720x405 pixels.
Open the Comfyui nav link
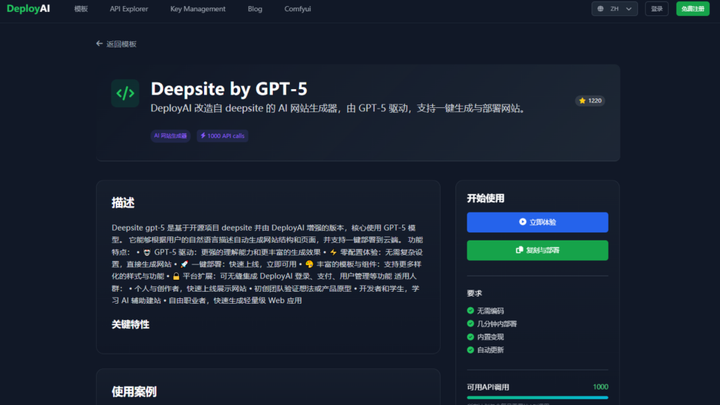(298, 9)
